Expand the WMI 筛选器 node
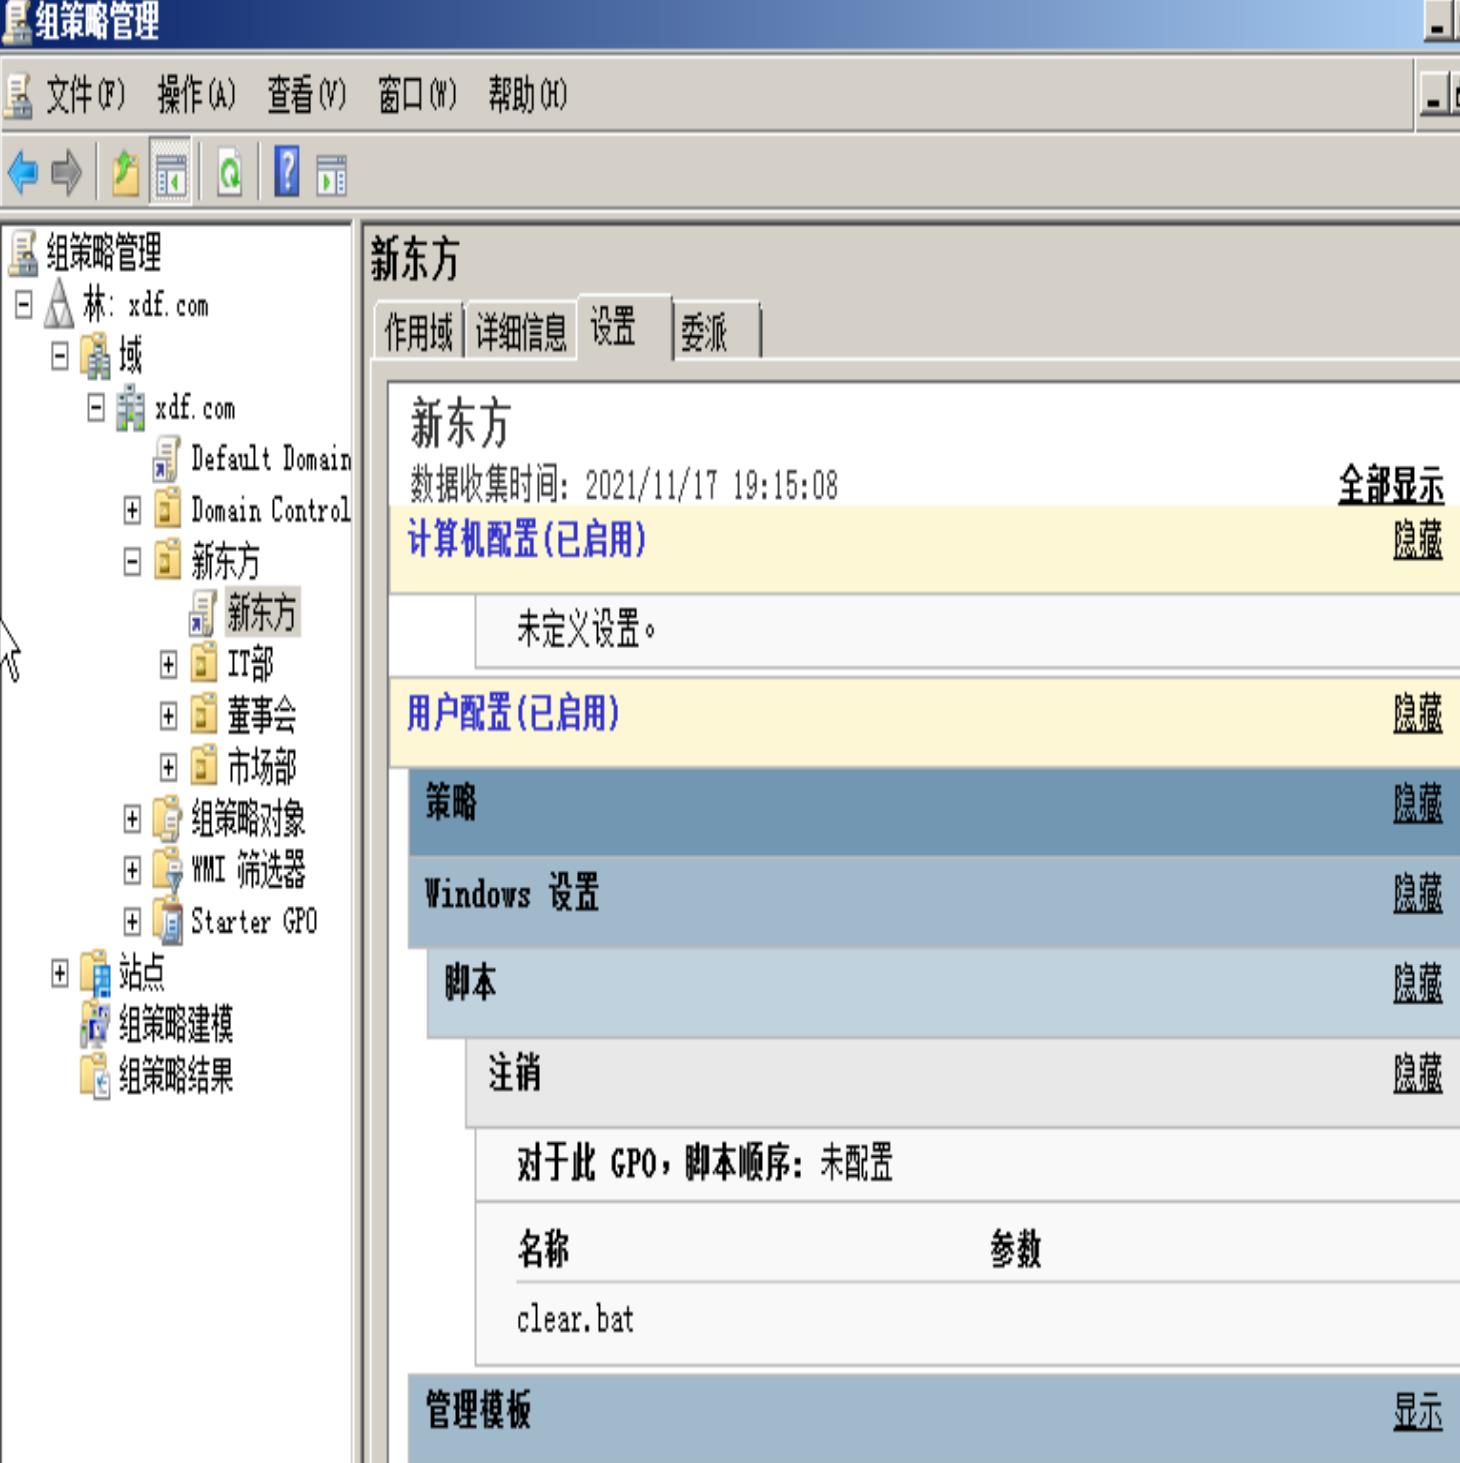This screenshot has height=1463, width=1460. coord(132,870)
